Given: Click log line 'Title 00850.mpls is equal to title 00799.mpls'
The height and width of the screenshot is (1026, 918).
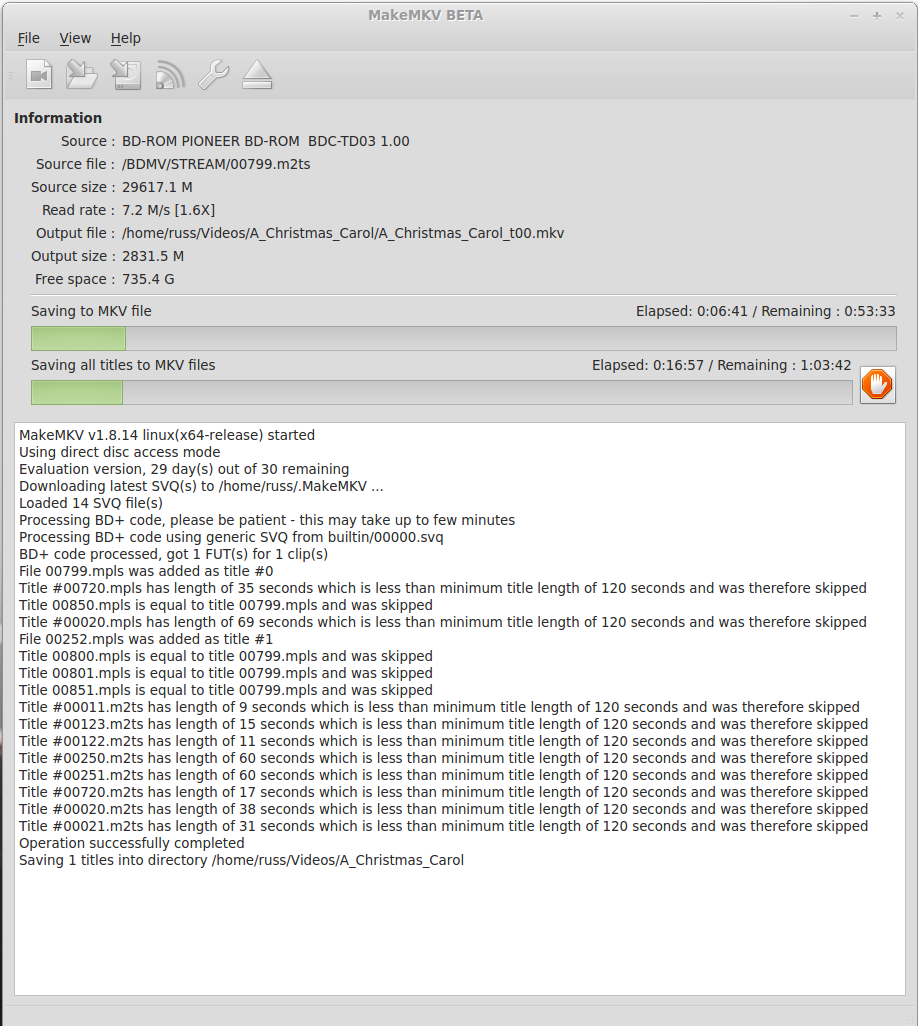Looking at the screenshot, I should pyautogui.click(x=226, y=605).
